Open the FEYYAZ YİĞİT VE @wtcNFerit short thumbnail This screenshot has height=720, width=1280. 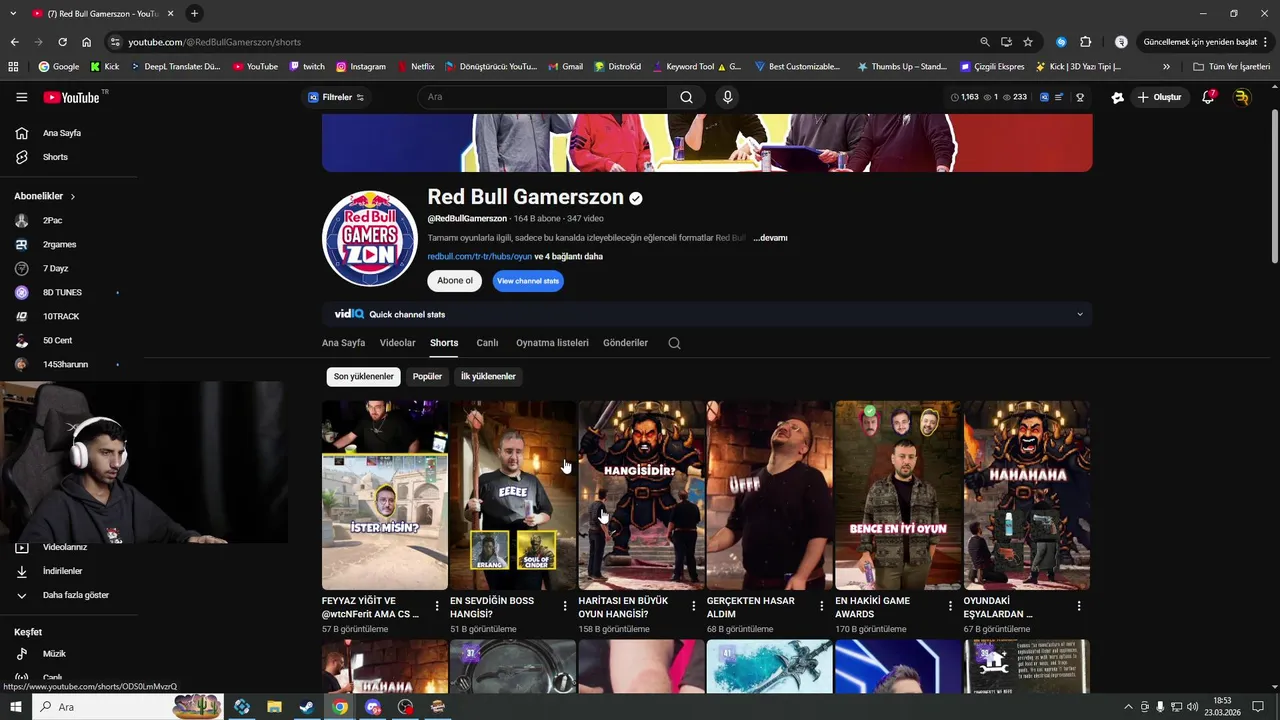(x=385, y=495)
